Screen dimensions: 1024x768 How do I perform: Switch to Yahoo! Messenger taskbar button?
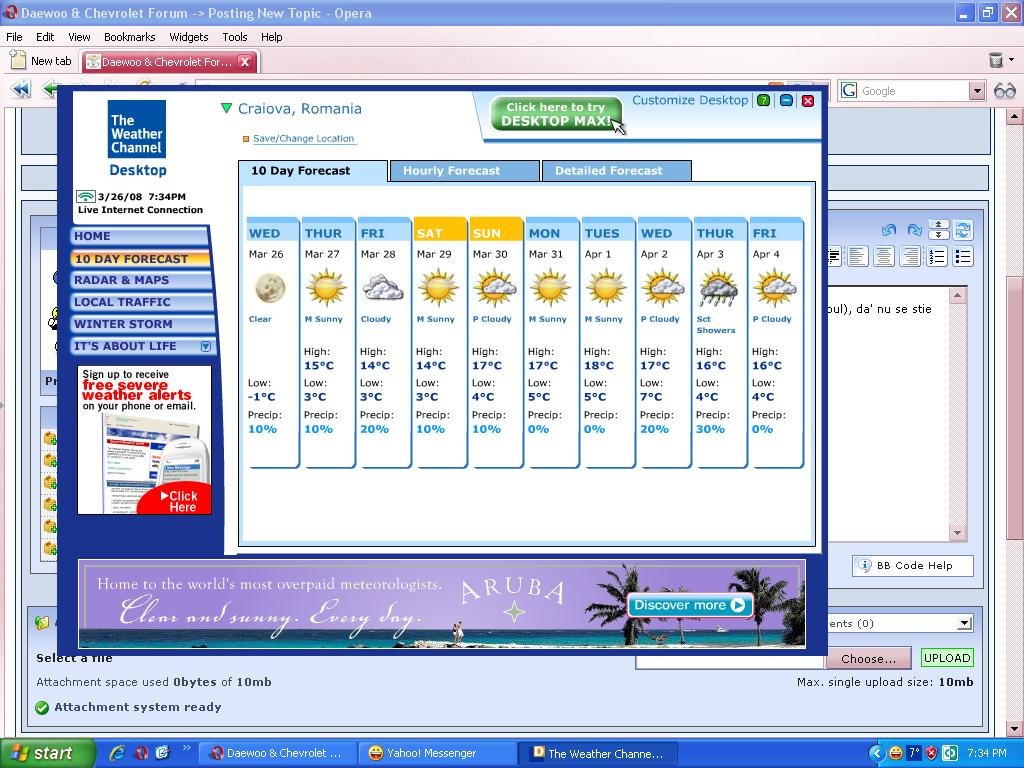click(x=437, y=753)
